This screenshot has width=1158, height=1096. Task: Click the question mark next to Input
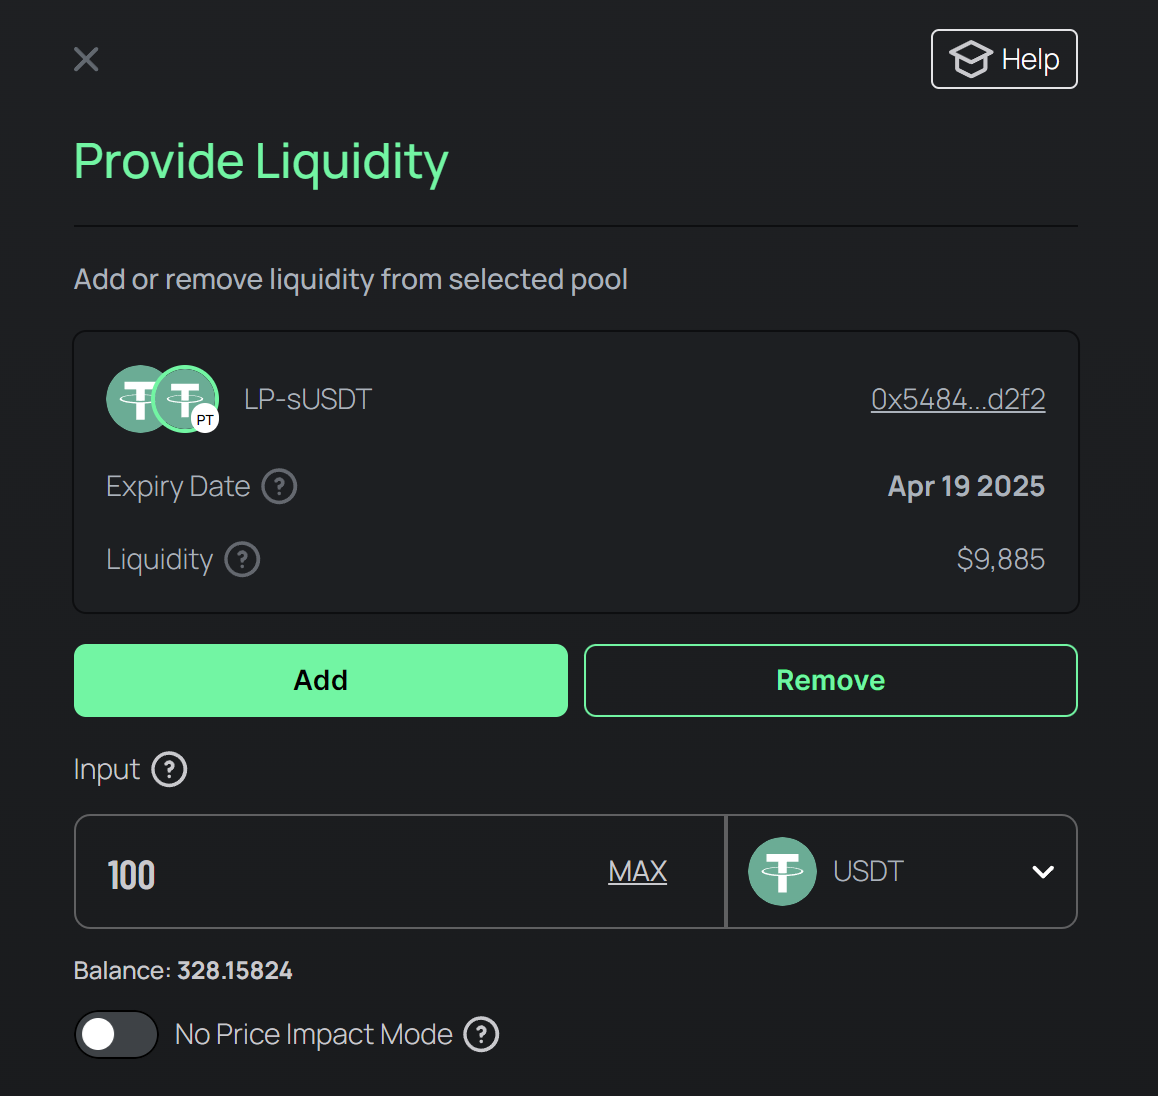[x=169, y=770]
